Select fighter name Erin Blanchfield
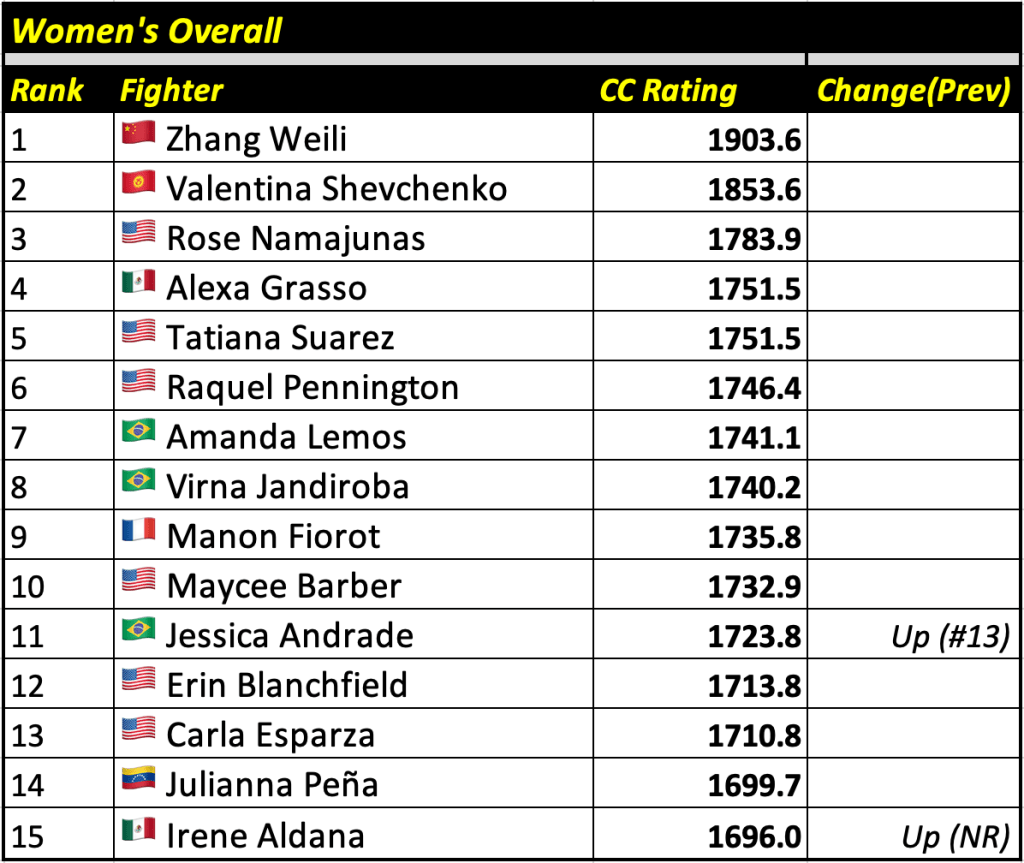 [287, 685]
